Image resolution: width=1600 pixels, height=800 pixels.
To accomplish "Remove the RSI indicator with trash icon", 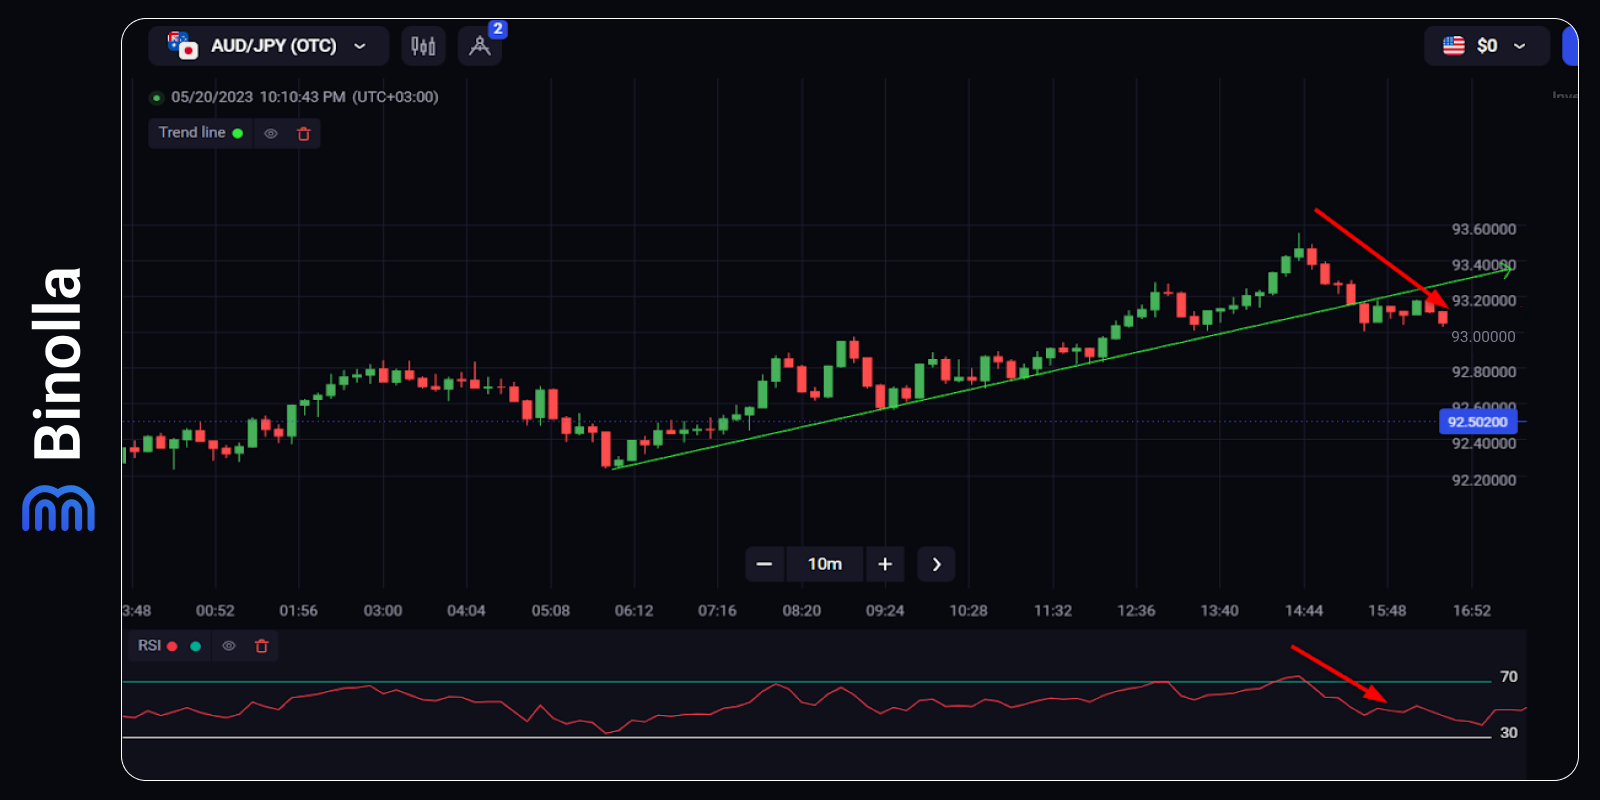I will (262, 646).
